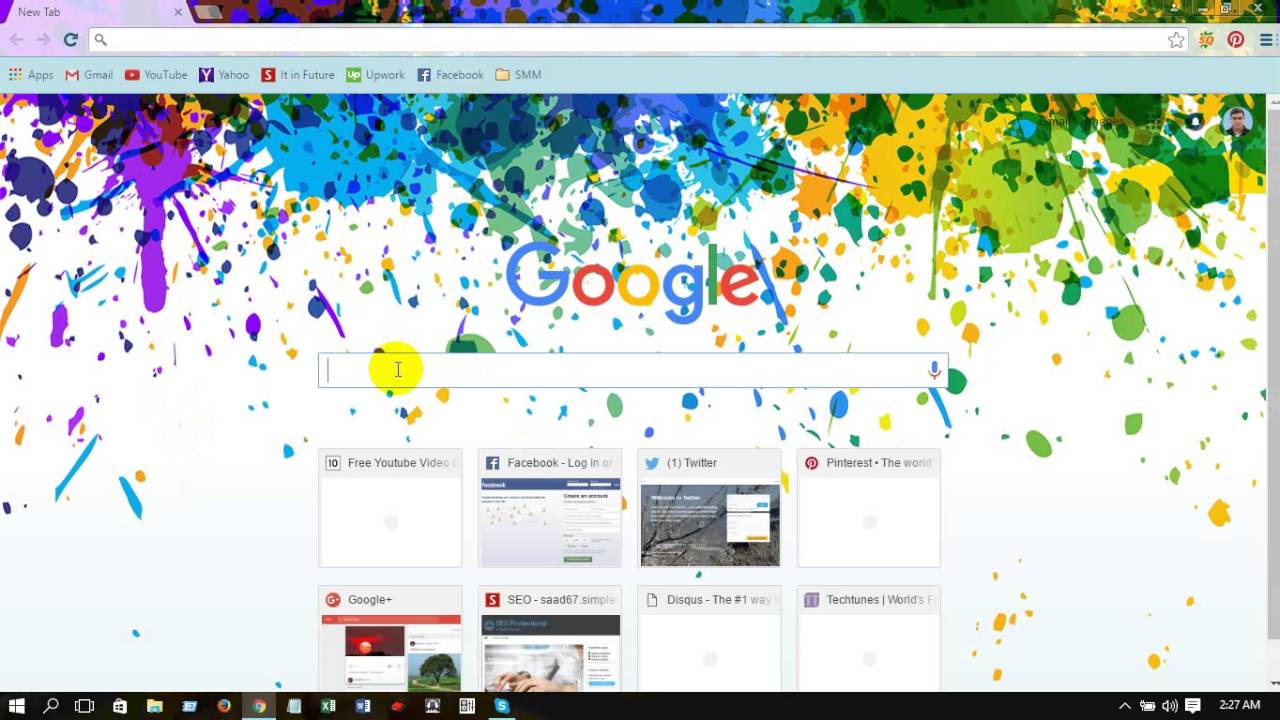This screenshot has width=1280, height=720.
Task: Open the SQ extension icon
Action: click(x=1207, y=40)
